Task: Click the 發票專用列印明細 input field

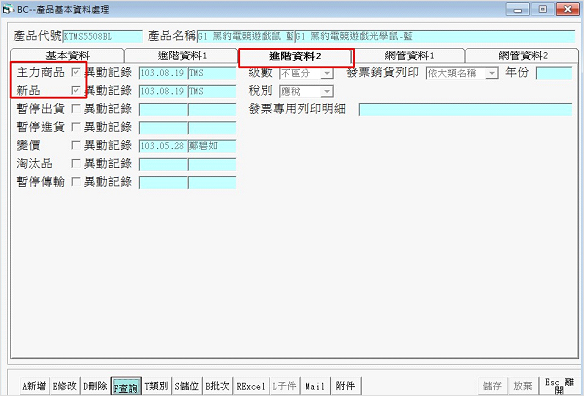Action: point(465,110)
